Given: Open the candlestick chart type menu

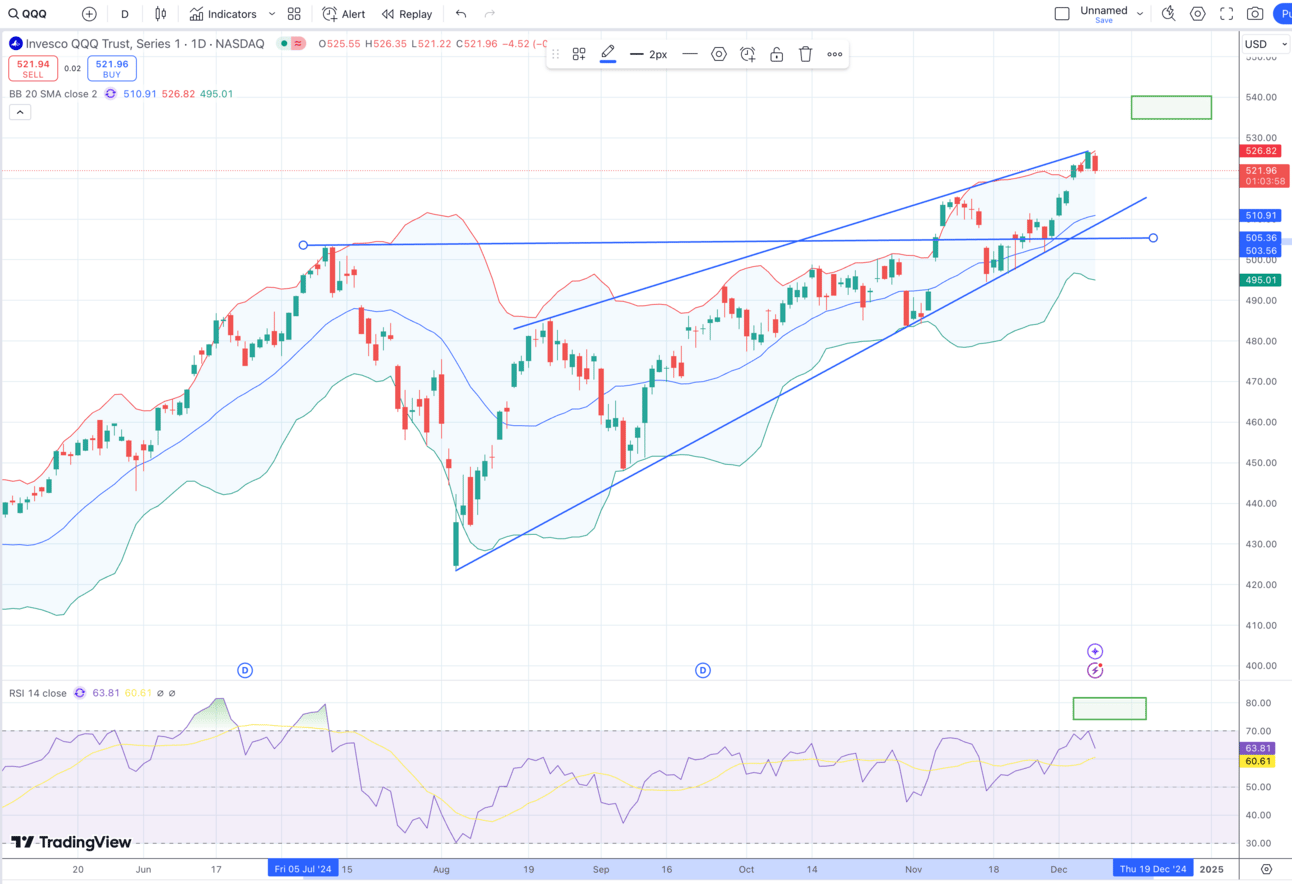Looking at the screenshot, I should point(160,14).
